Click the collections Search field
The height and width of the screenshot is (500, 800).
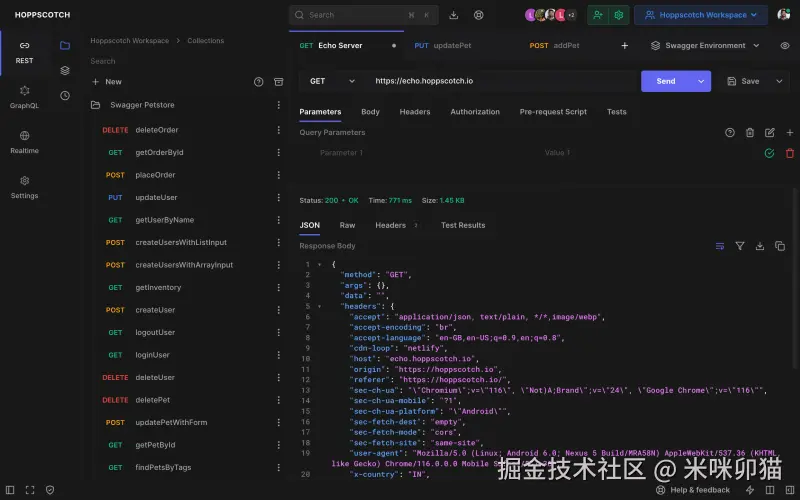186,61
